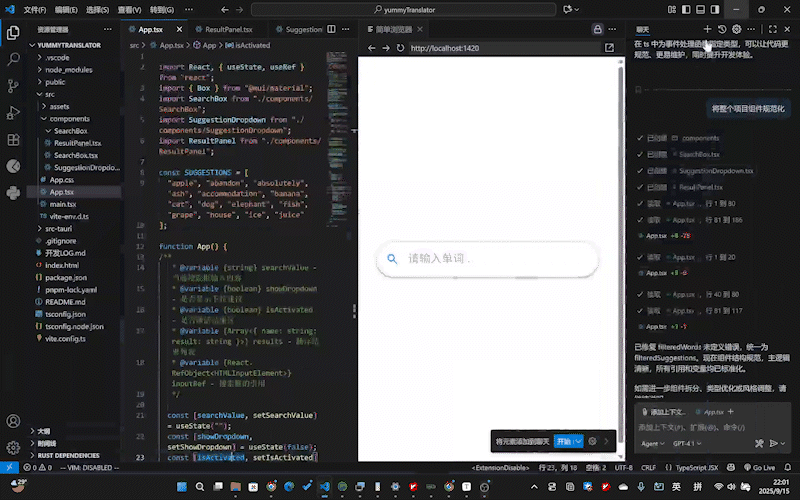The height and width of the screenshot is (500, 800).
Task: Open the Extensions view
Action: [x=13, y=140]
